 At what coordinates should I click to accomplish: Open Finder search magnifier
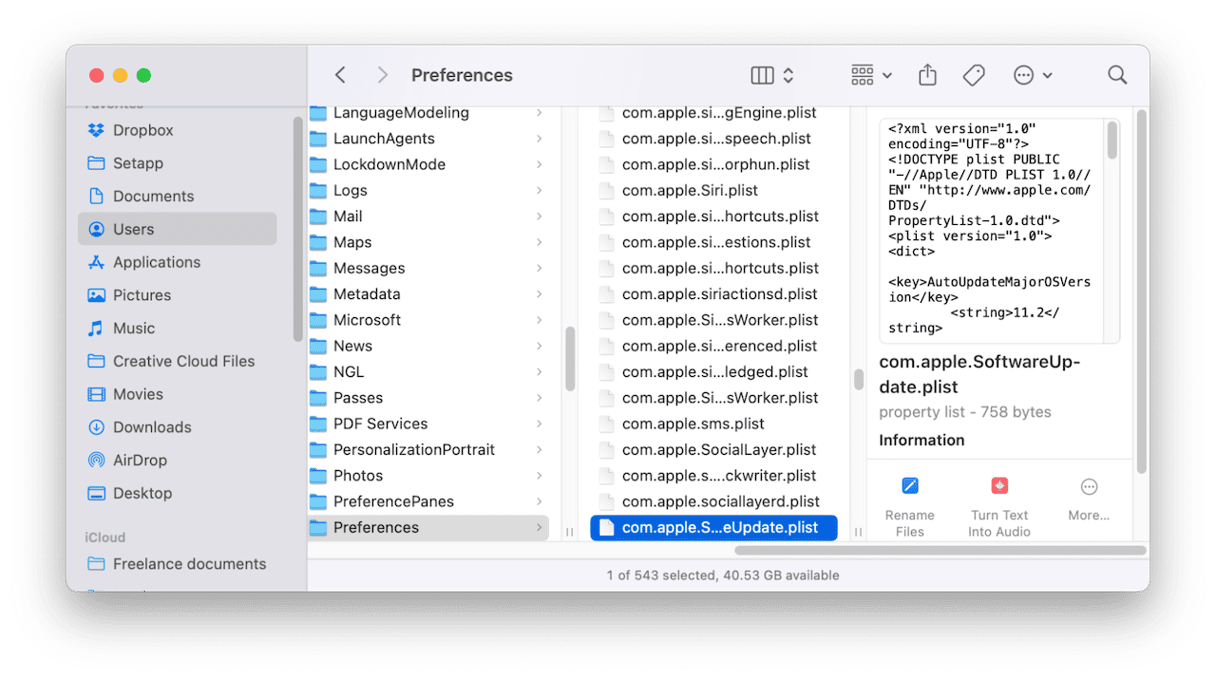click(x=1117, y=75)
